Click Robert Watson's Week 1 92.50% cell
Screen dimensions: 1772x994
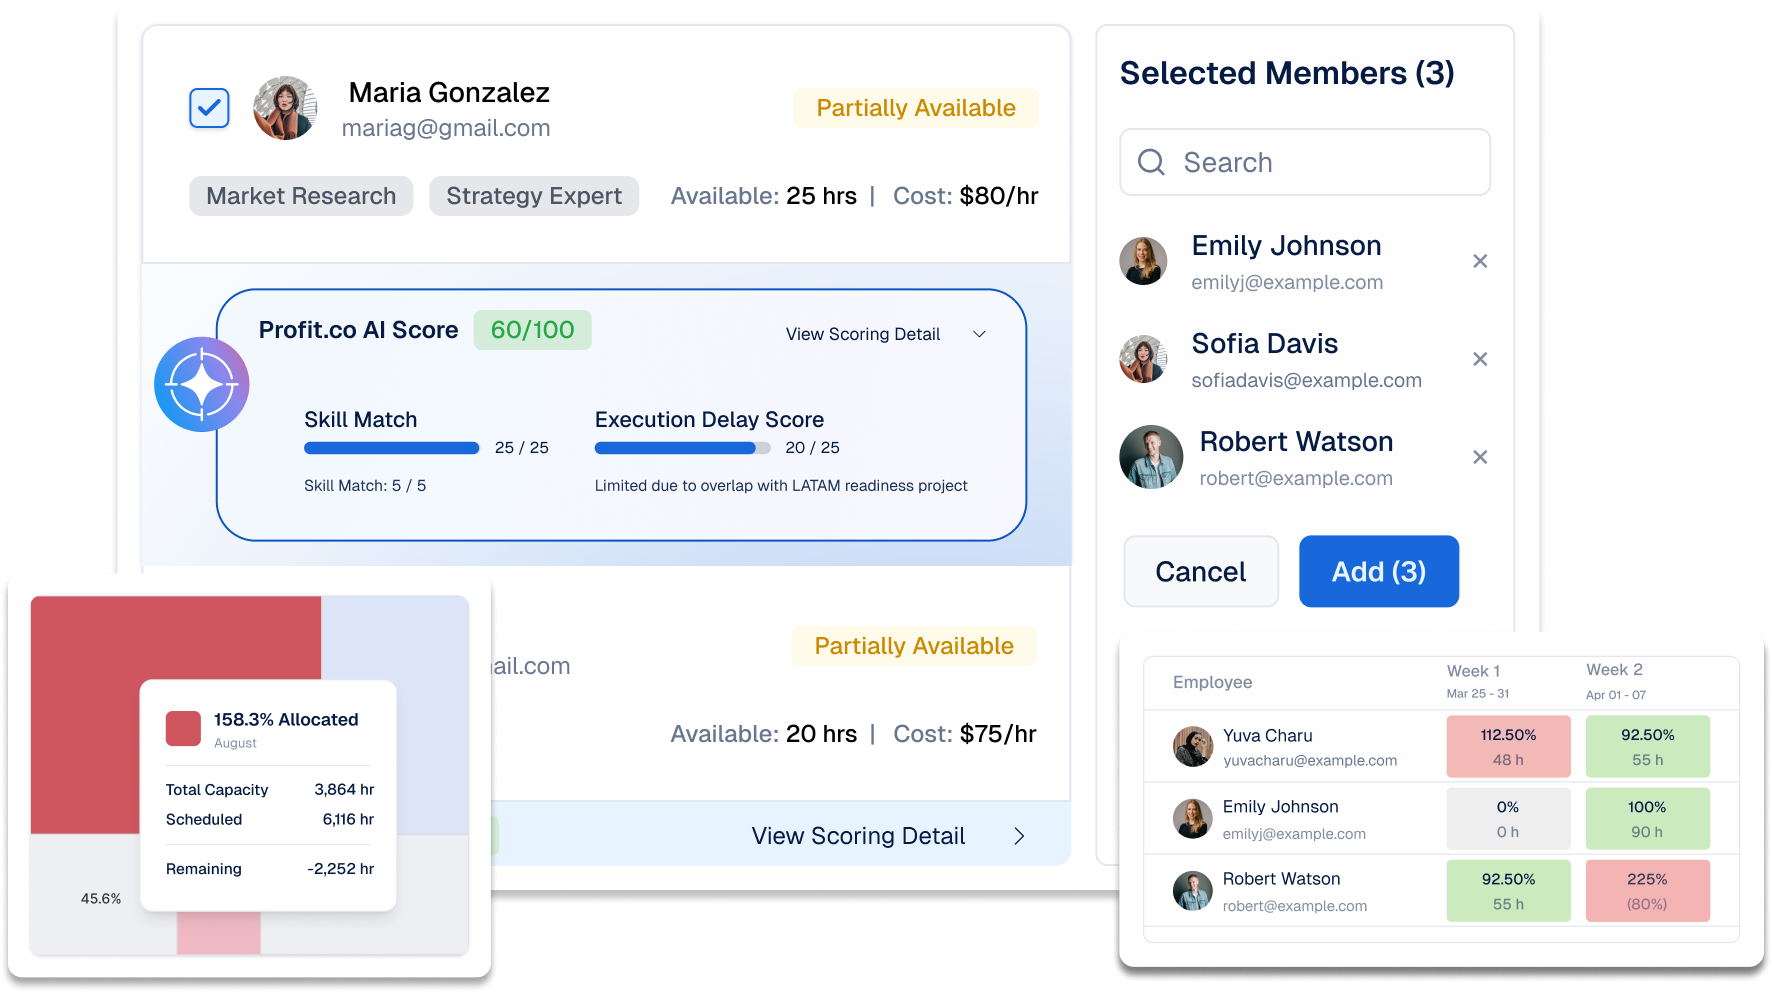pyautogui.click(x=1508, y=891)
